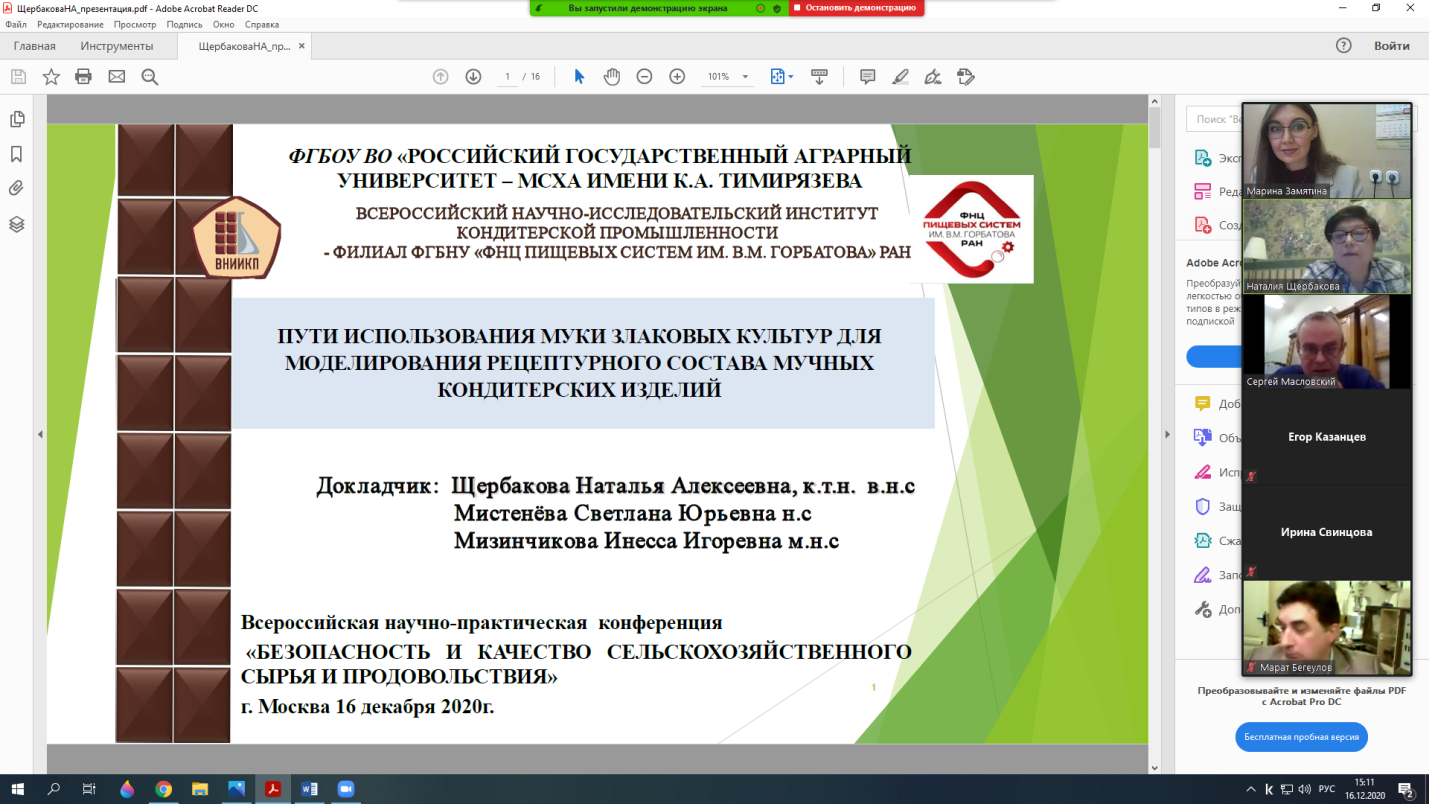The height and width of the screenshot is (804, 1429).
Task: Collapse the right tools pane arrow
Action: (1167, 434)
